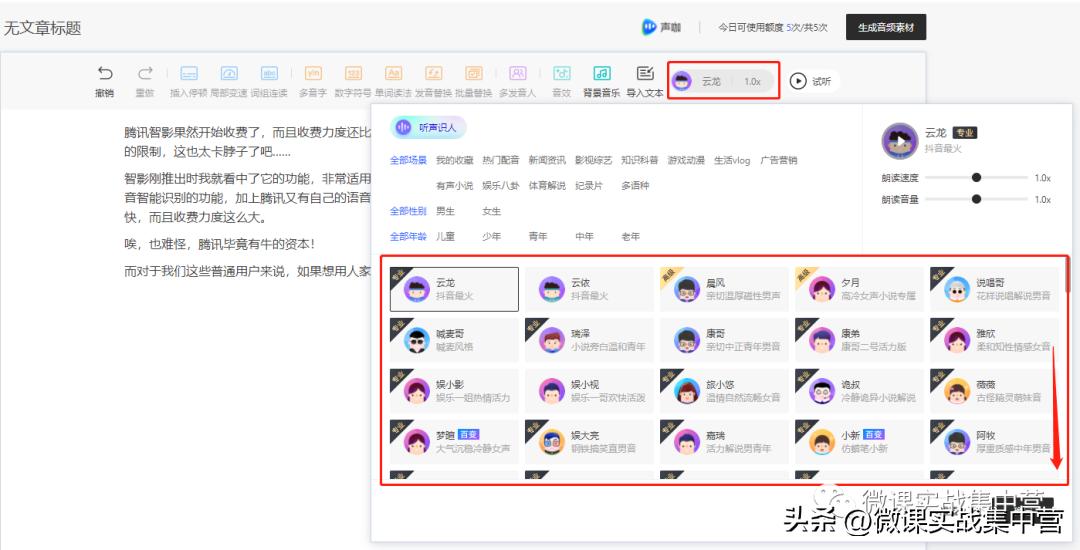Select the 全部年龄 filter
1080x550 pixels.
[x=408, y=236]
